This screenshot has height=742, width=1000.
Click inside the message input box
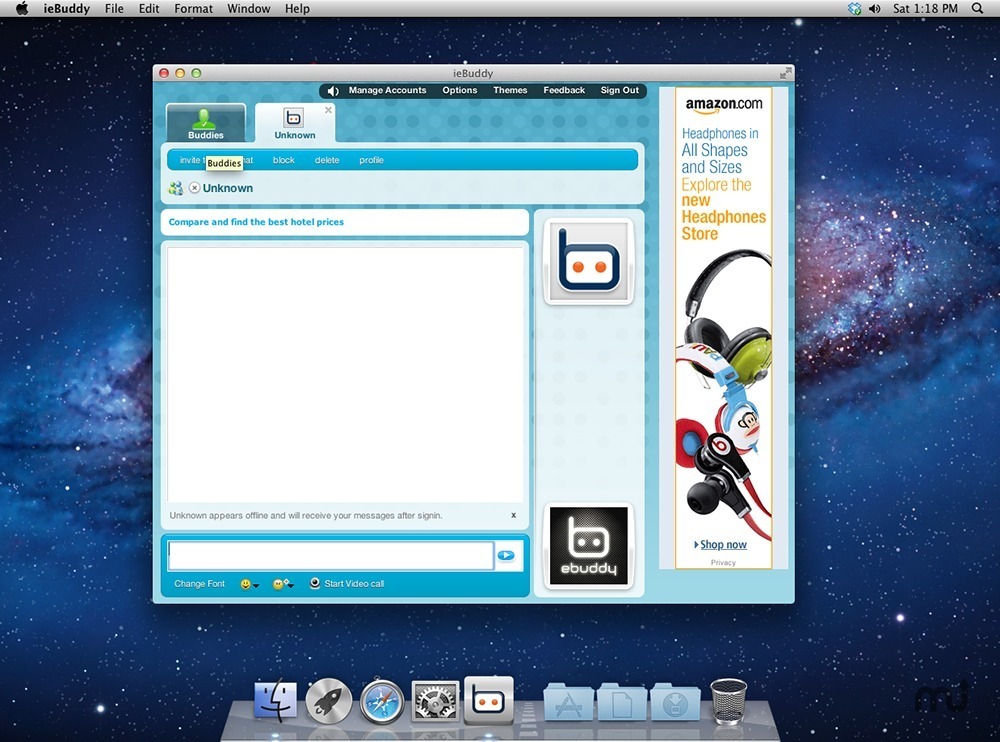330,554
